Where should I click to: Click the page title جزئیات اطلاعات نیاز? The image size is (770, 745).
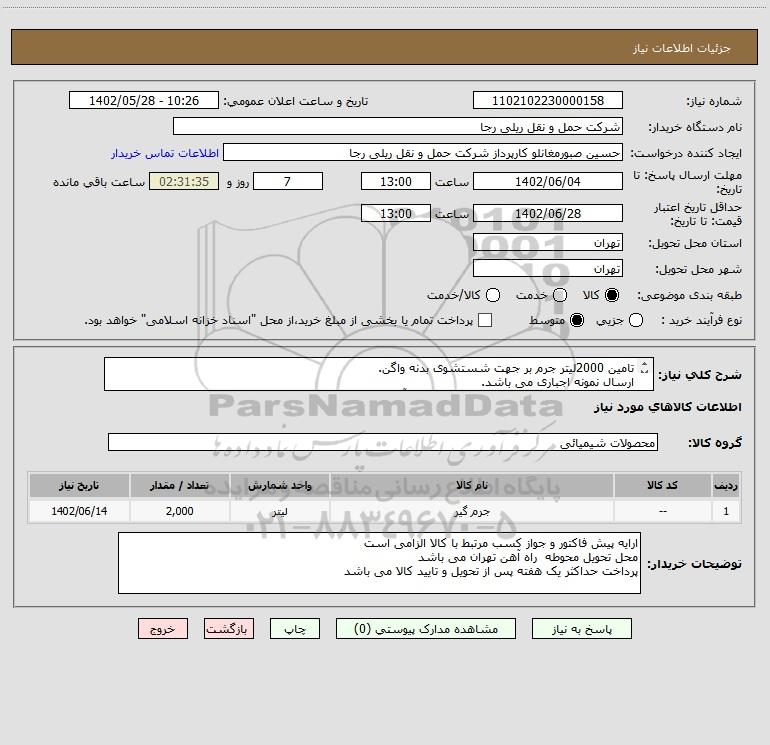pos(682,48)
